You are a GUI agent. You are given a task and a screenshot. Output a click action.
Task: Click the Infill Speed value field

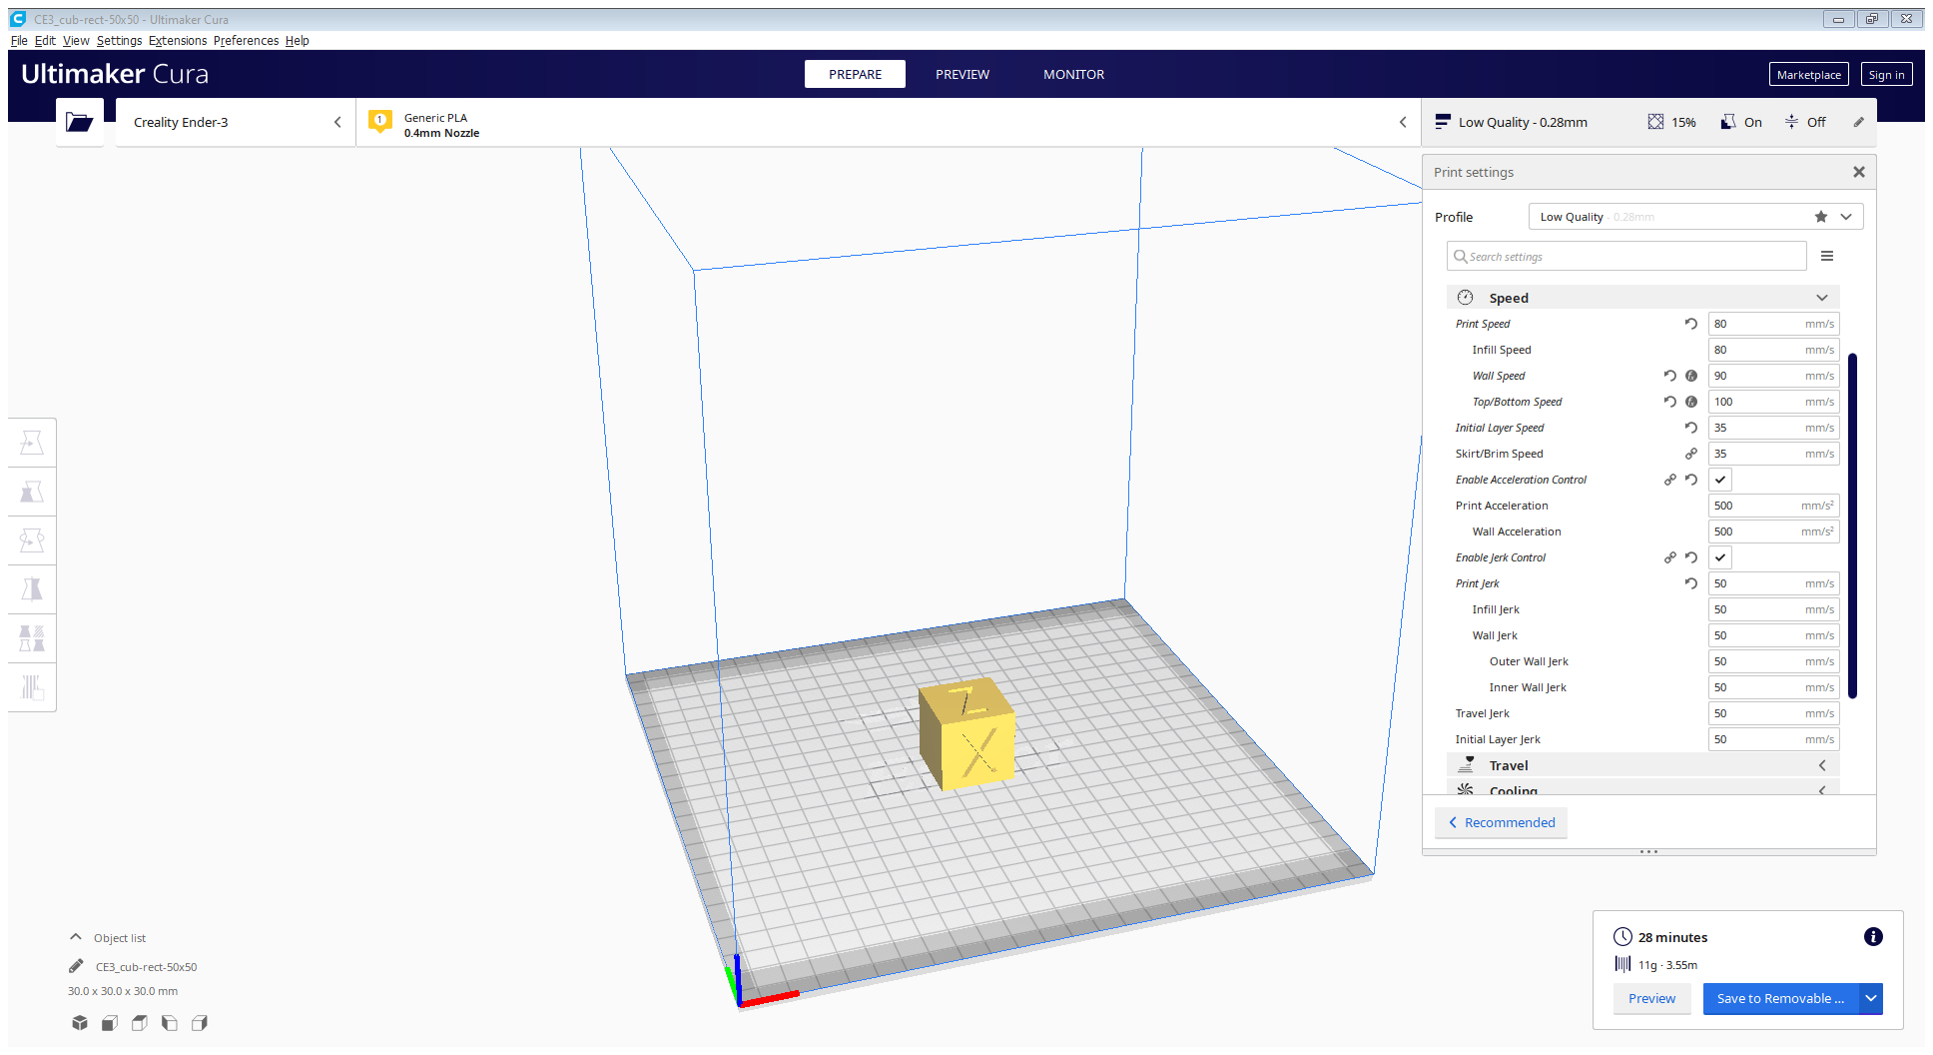coord(1774,350)
